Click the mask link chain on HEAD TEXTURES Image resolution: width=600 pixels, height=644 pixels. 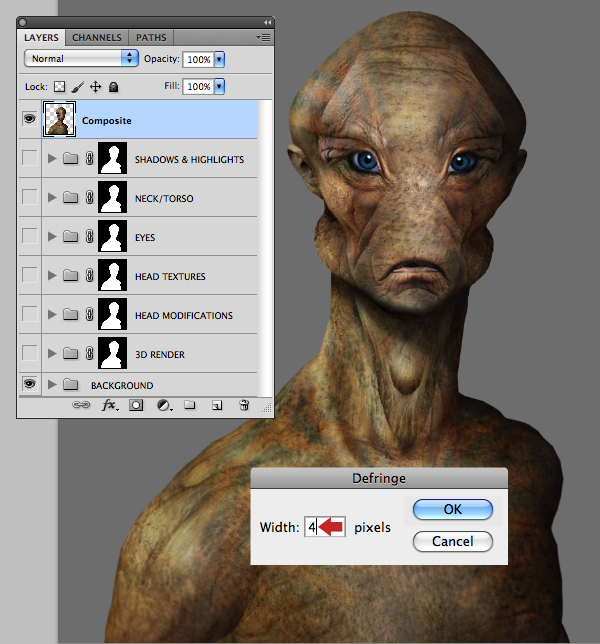[x=90, y=275]
